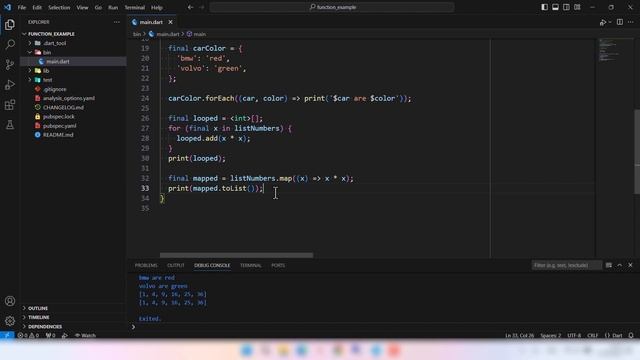Expand the lib folder
640x360 pixels.
click(30, 71)
